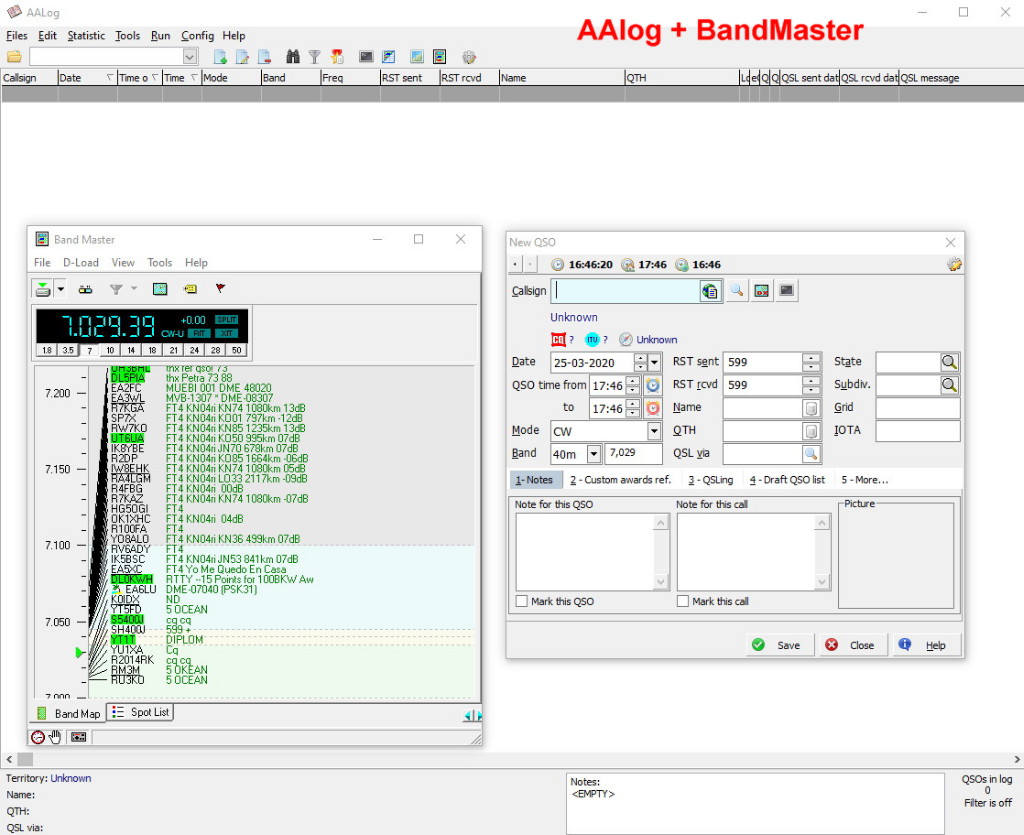
Task: Click into the Callsign input field
Action: [x=625, y=291]
